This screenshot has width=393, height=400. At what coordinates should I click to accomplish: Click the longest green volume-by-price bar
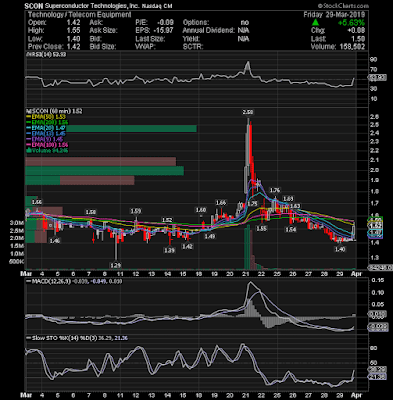click(111, 129)
